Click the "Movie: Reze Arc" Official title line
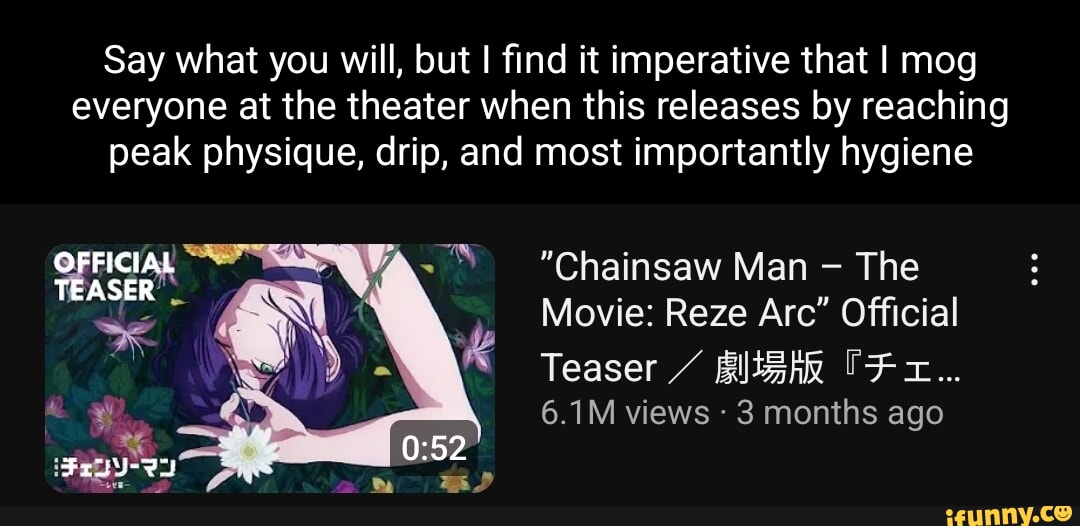Image resolution: width=1080 pixels, height=526 pixels. tap(749, 315)
